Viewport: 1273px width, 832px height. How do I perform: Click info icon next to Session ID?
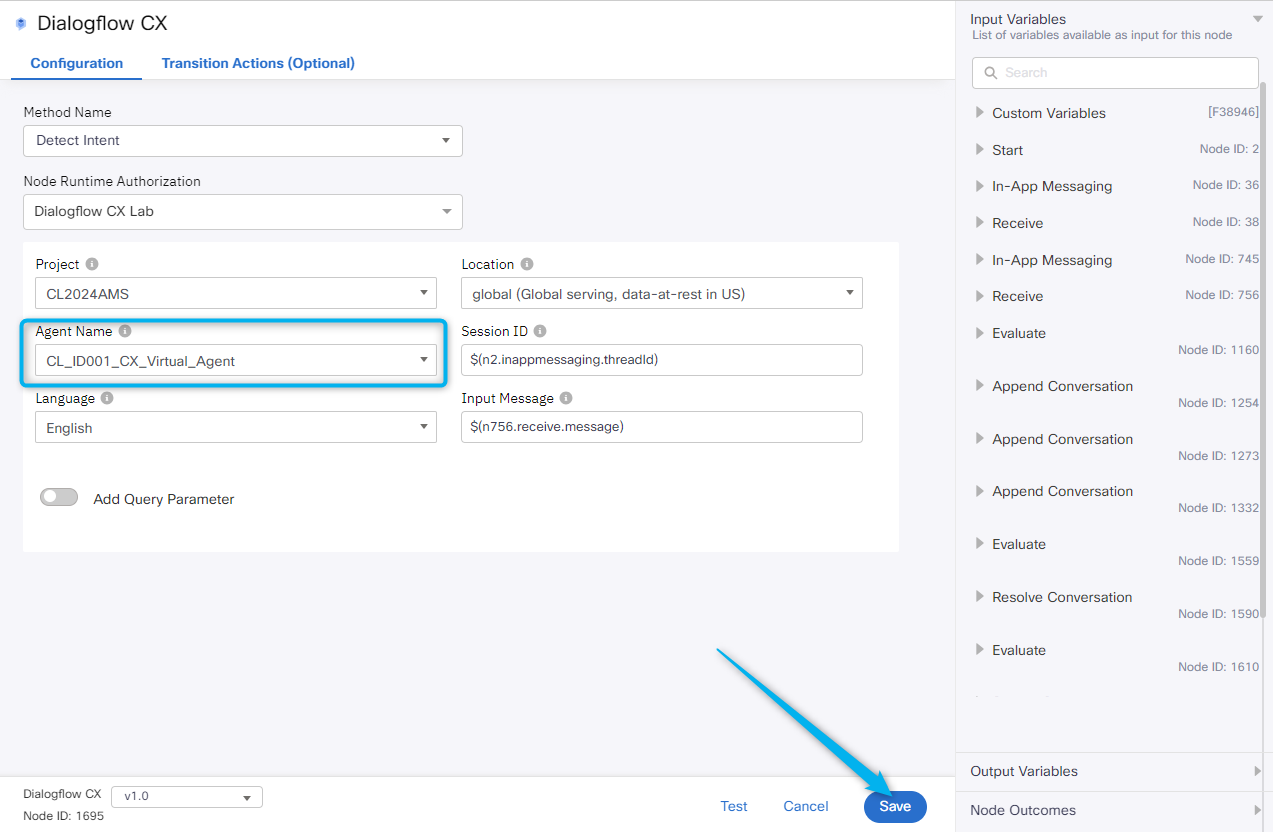[x=540, y=331]
